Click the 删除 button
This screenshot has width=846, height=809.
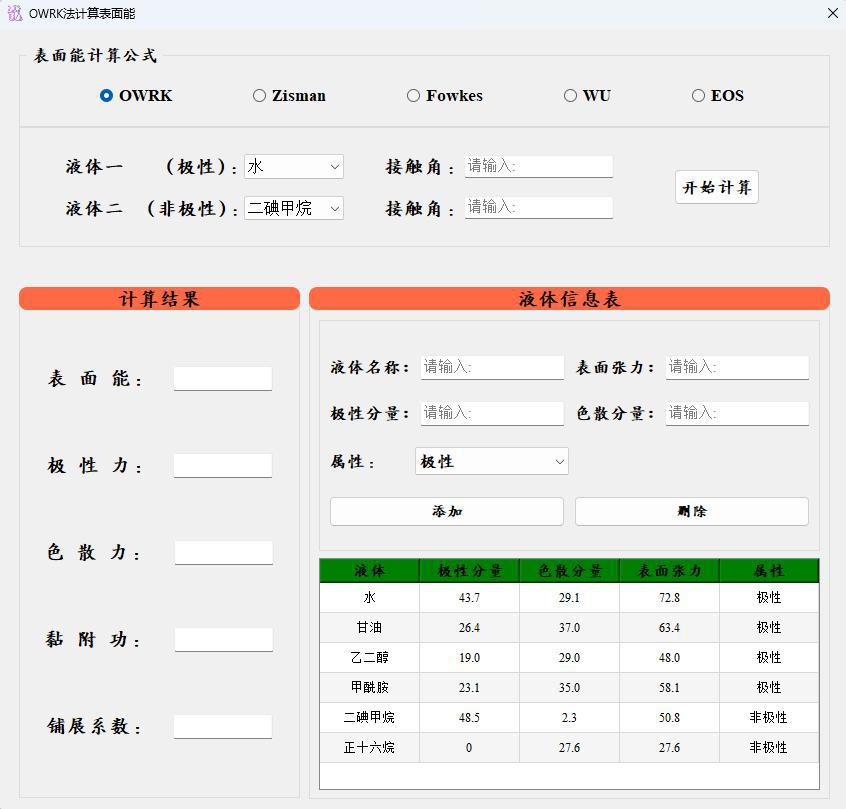692,511
